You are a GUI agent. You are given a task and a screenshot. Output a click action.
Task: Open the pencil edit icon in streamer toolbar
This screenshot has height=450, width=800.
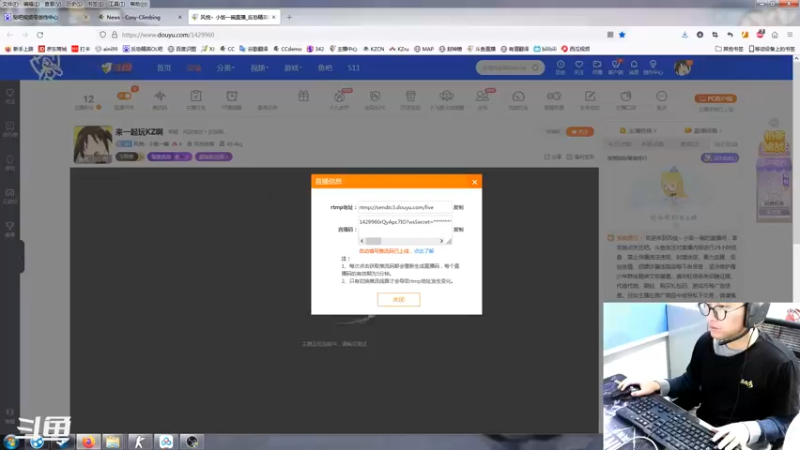coord(590,96)
